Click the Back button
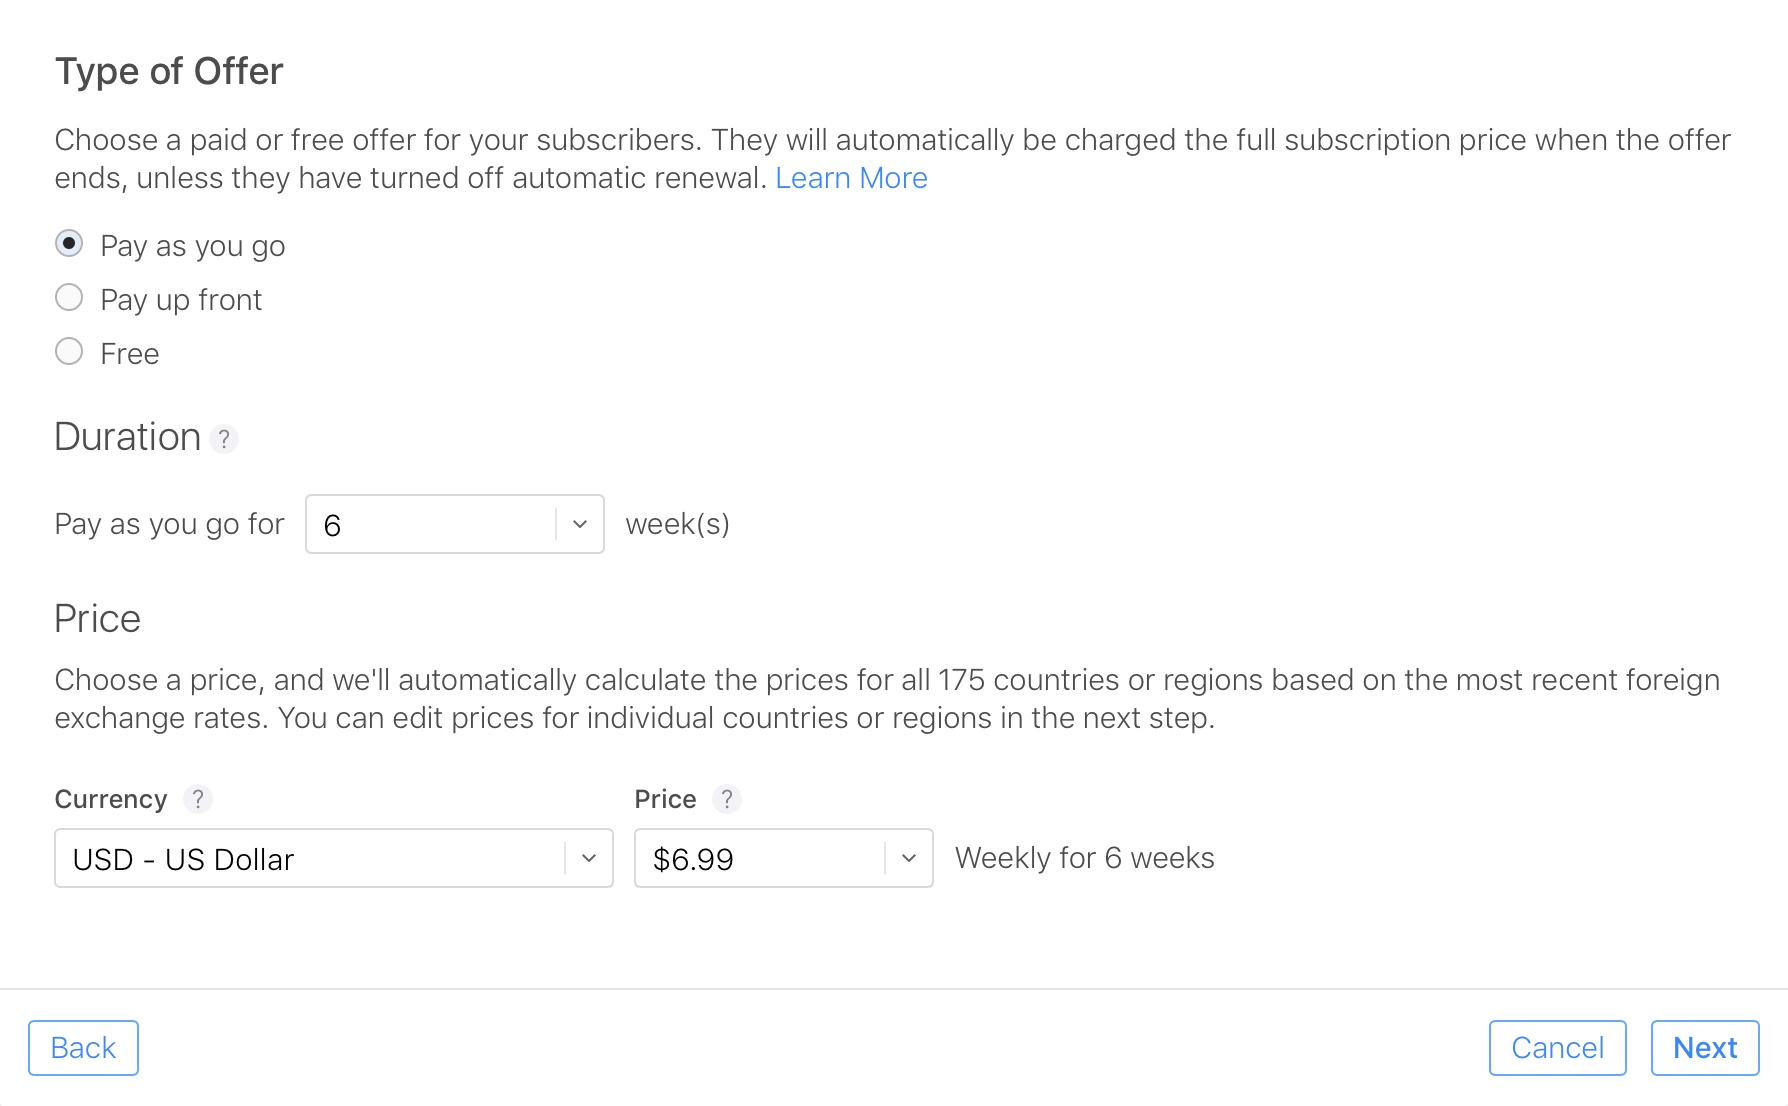Screen dimensions: 1788x1106 [x=83, y=1048]
